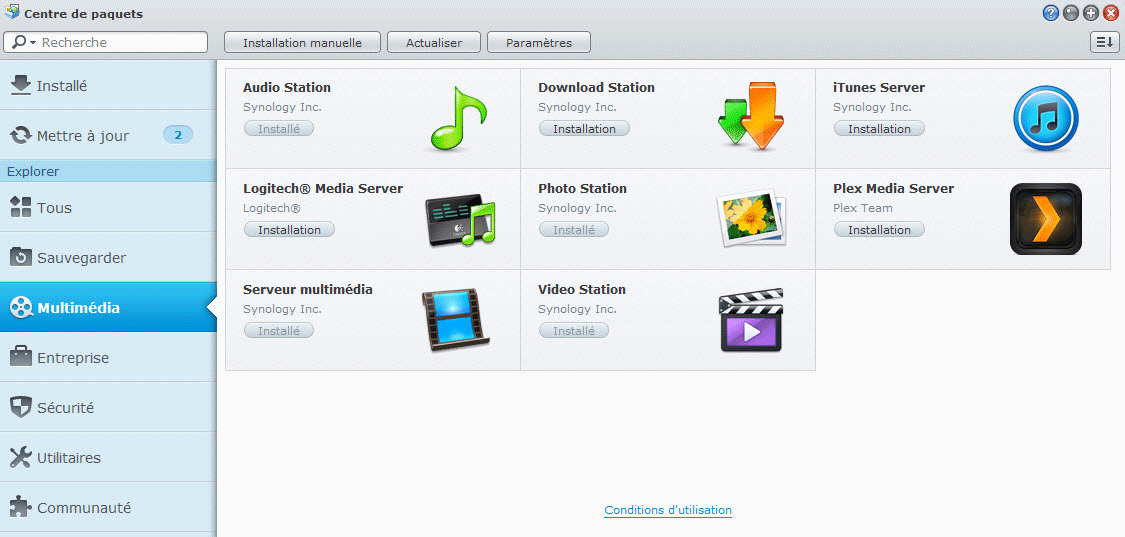Click the Sécurité shield icon

pos(21,407)
